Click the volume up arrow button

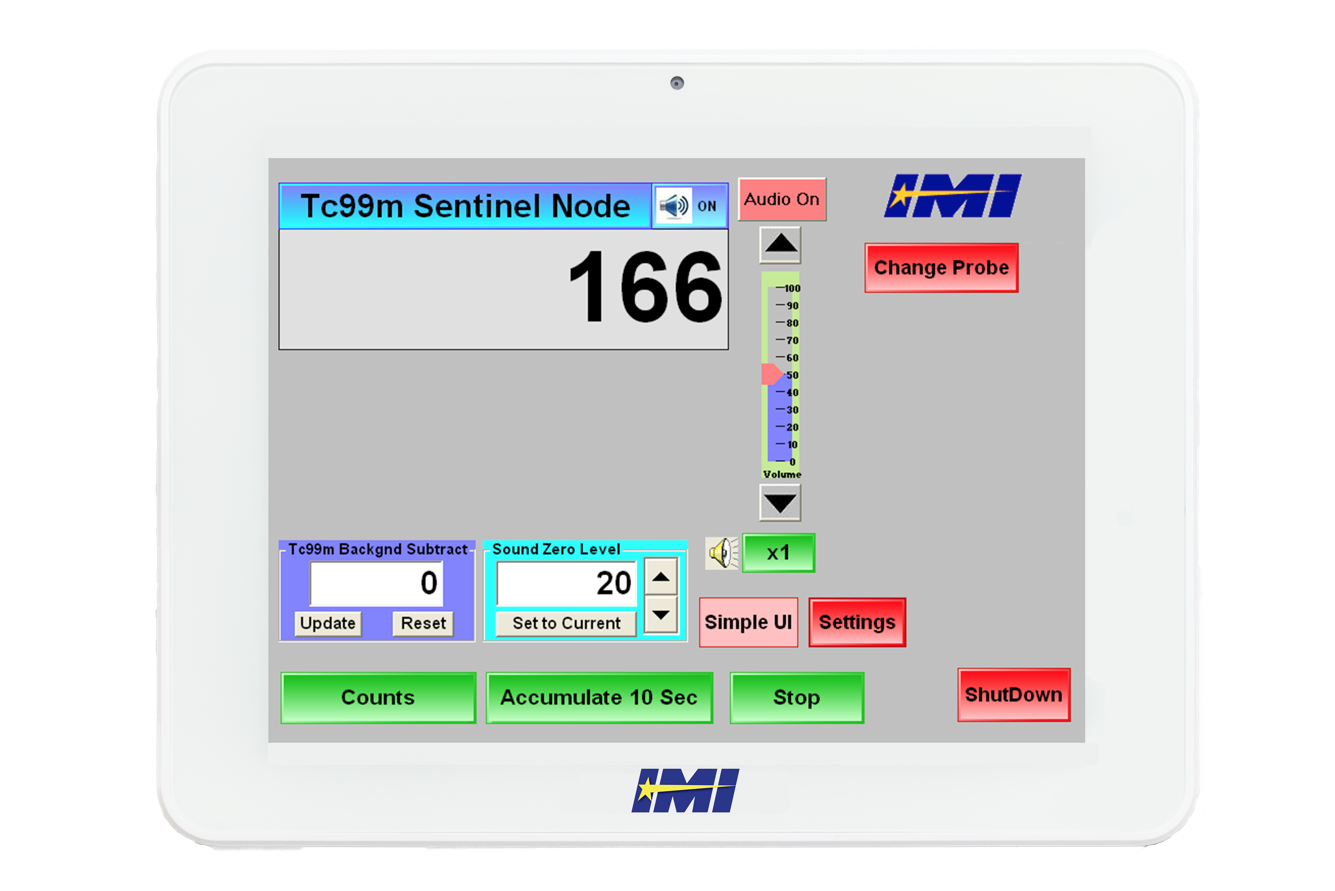tap(780, 244)
